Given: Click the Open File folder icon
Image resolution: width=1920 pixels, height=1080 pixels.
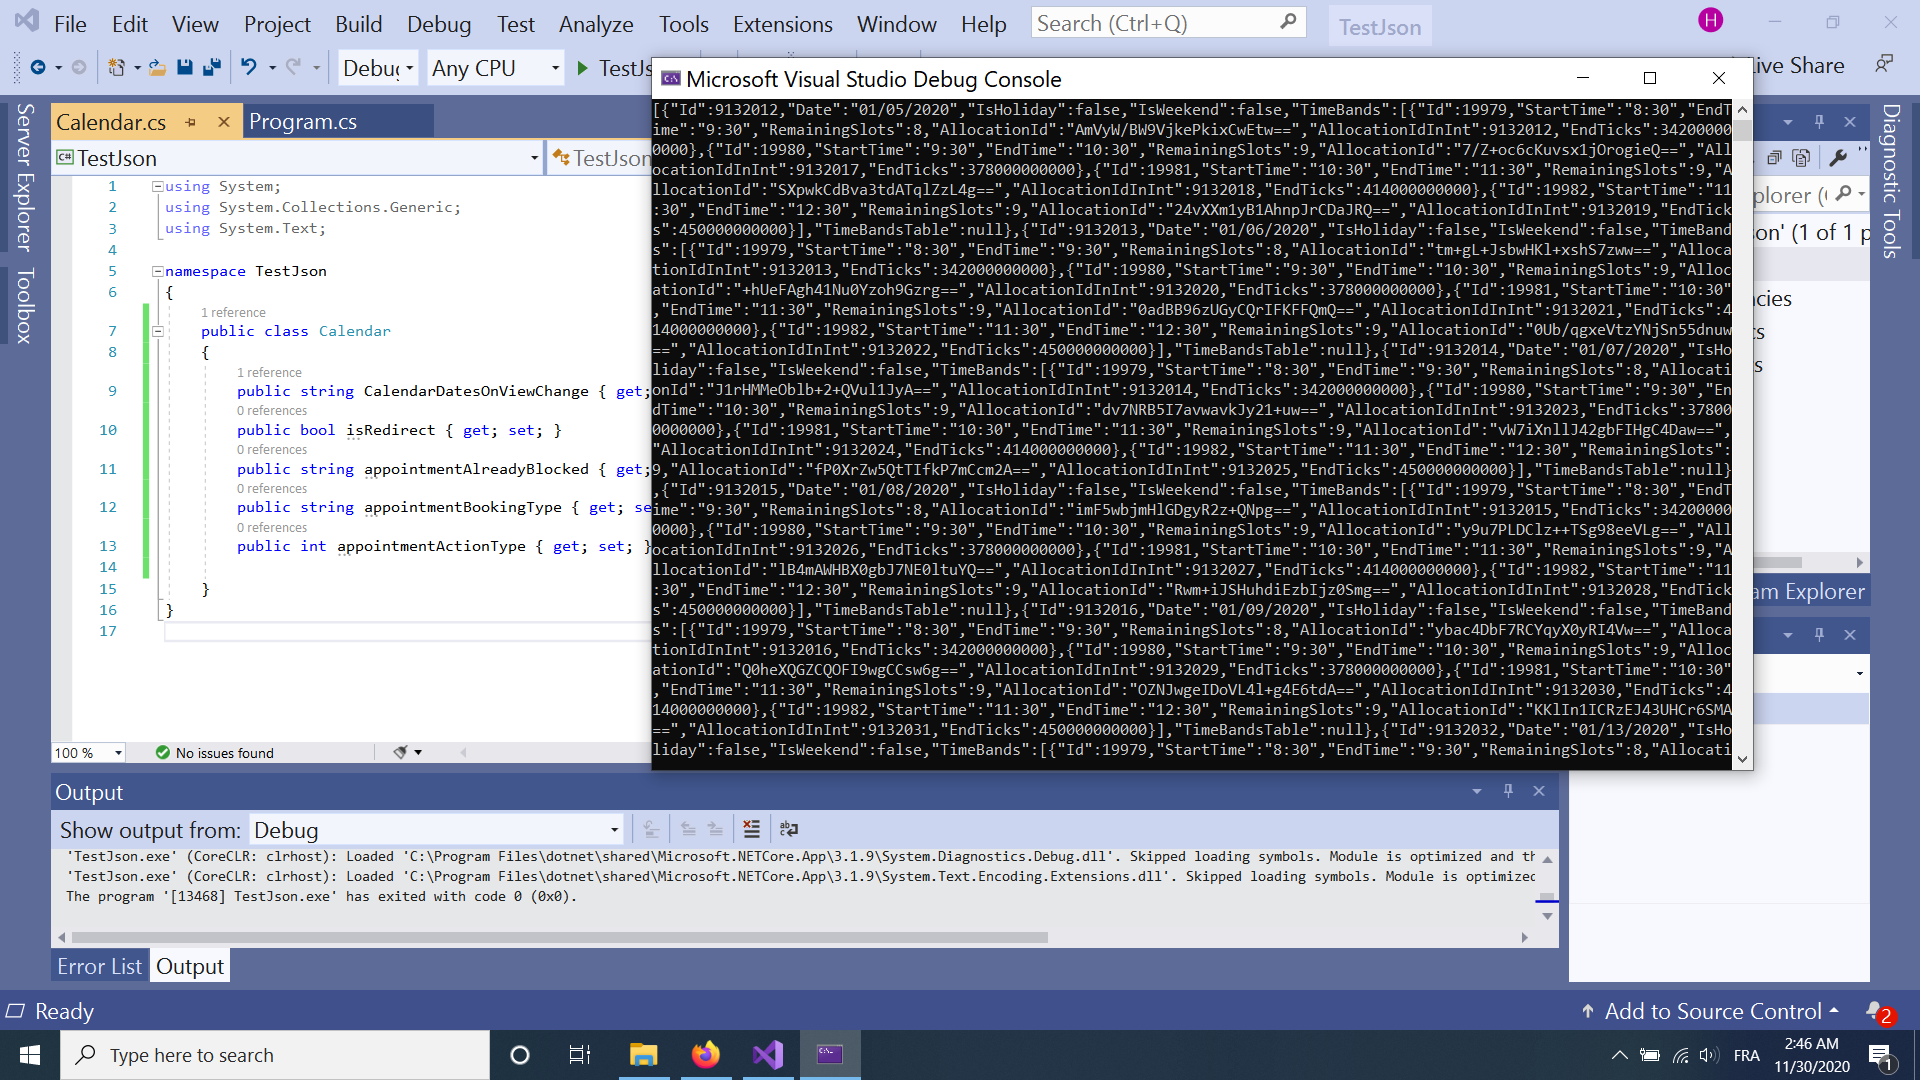Looking at the screenshot, I should tap(157, 67).
